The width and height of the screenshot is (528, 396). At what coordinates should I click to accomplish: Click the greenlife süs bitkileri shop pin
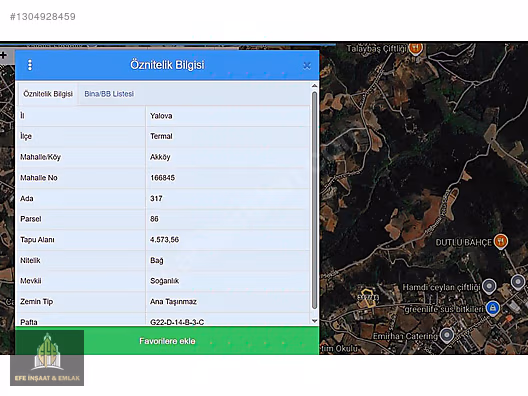click(x=493, y=308)
